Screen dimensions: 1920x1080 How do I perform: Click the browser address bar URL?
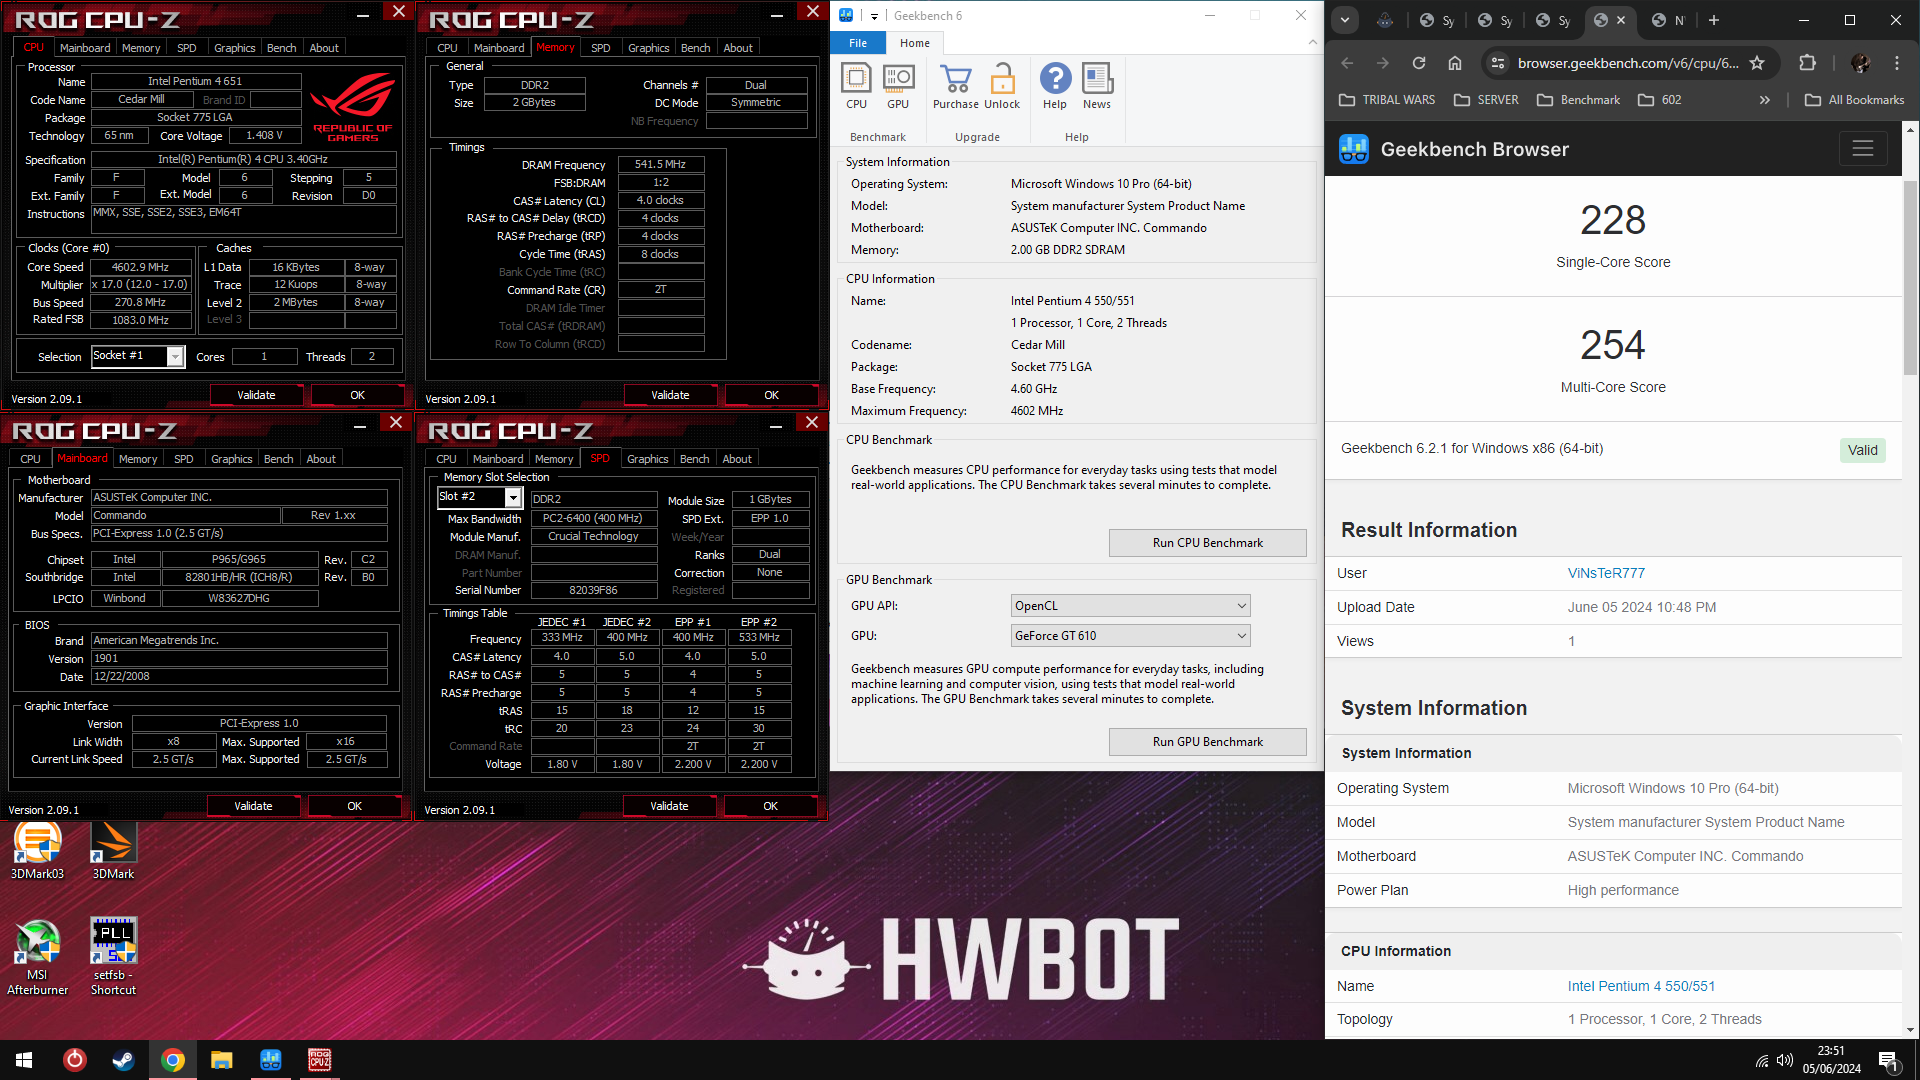(x=1627, y=63)
